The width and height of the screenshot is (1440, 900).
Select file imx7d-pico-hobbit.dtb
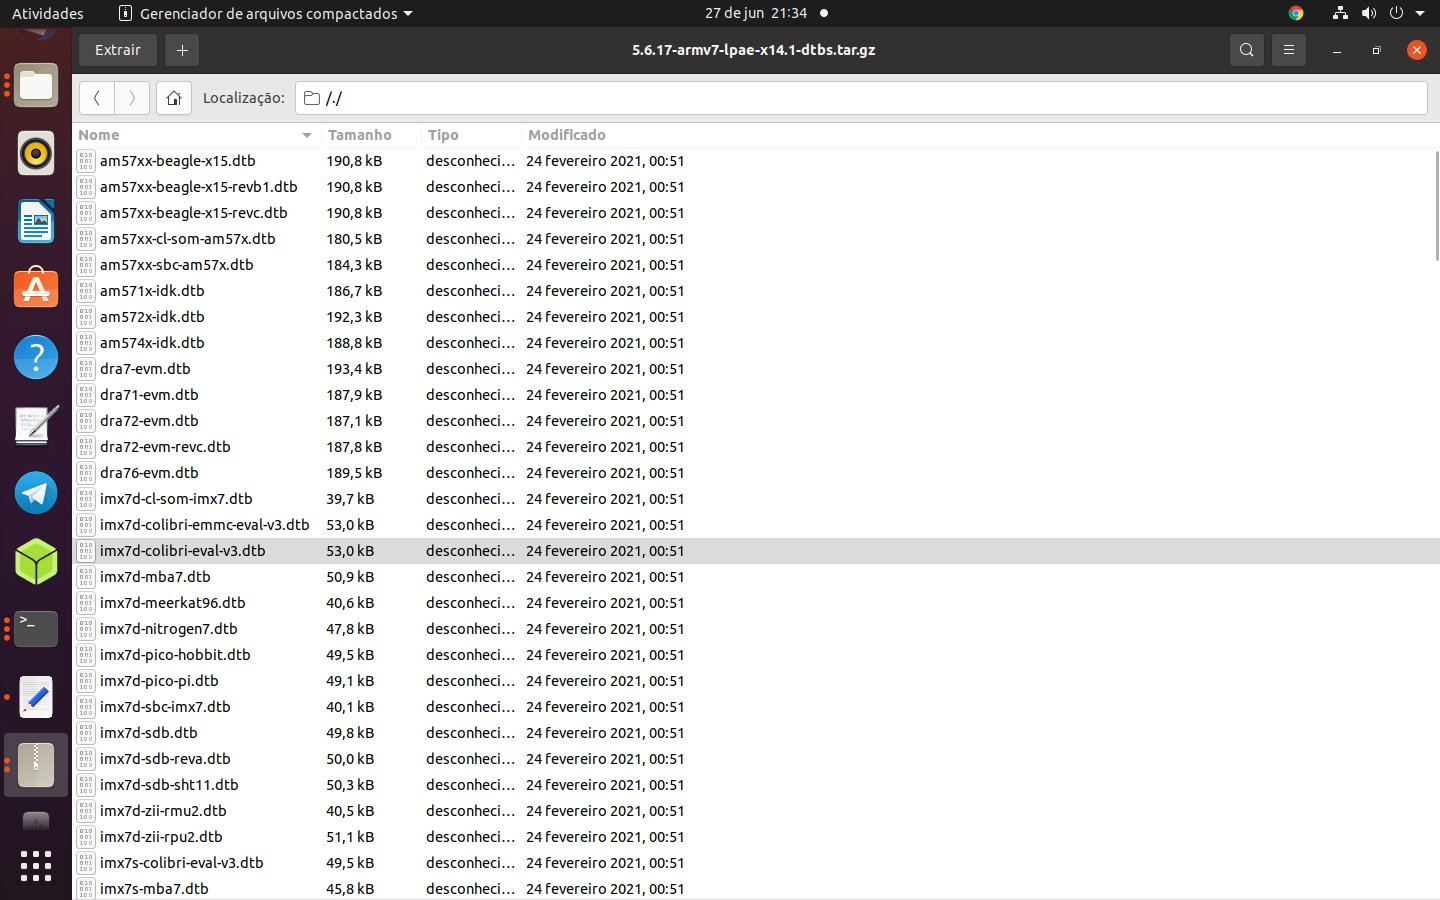tap(757, 655)
